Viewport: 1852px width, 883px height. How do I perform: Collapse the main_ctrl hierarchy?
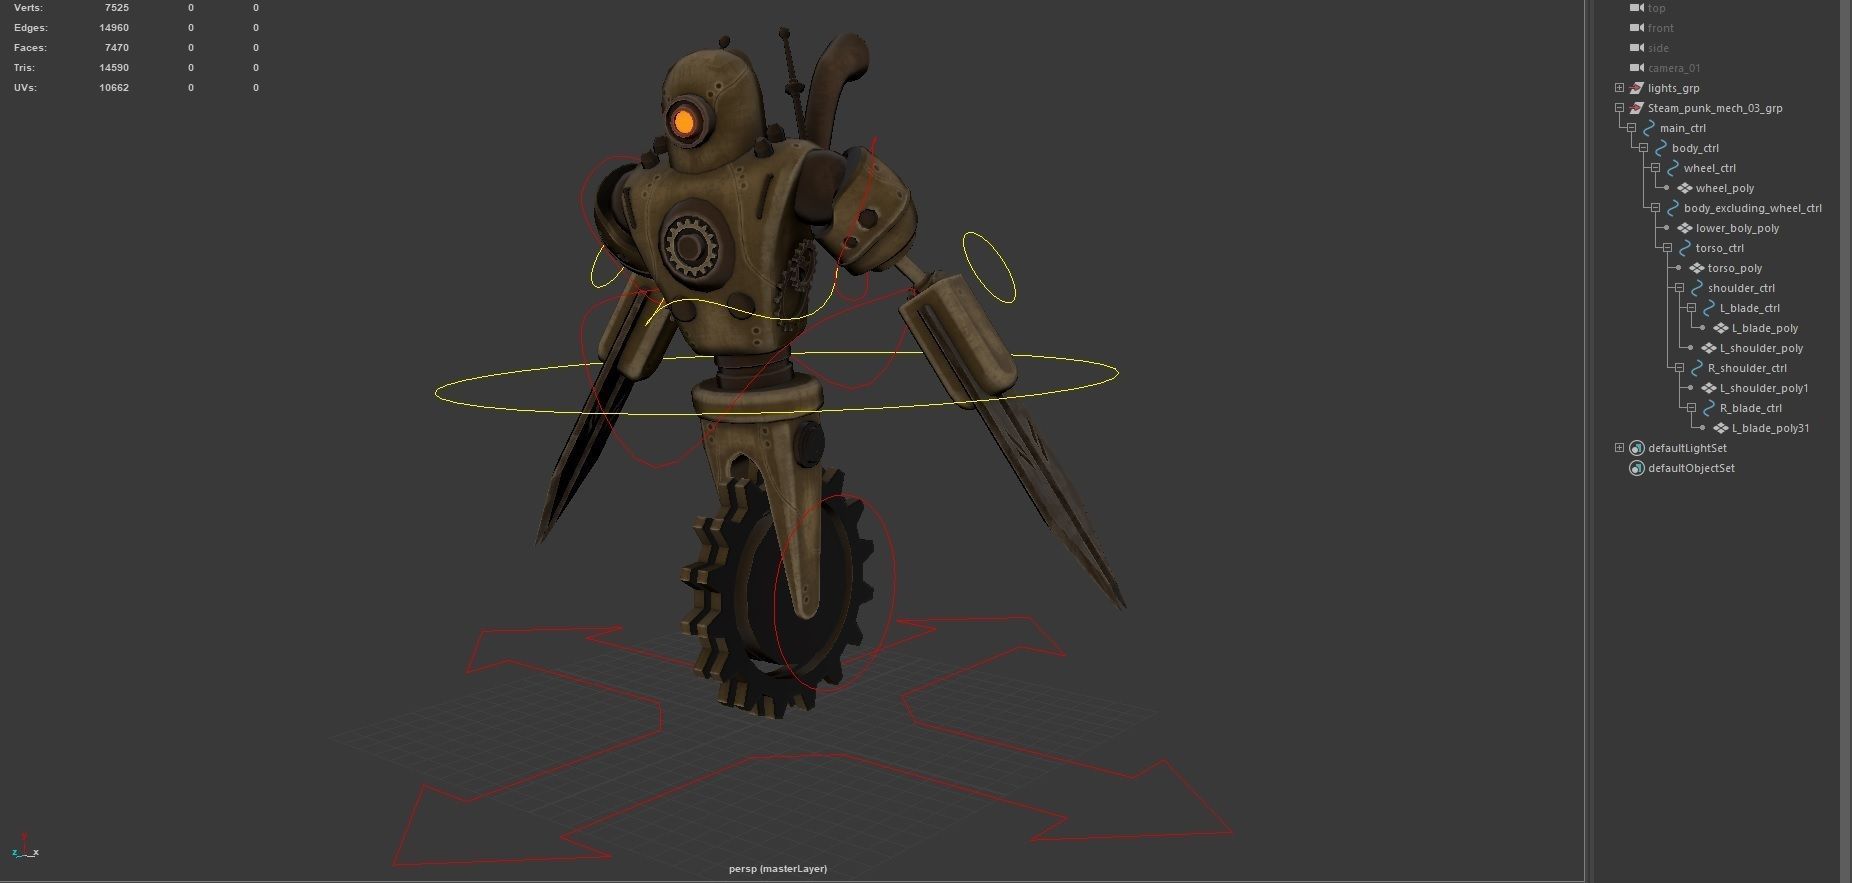1631,128
